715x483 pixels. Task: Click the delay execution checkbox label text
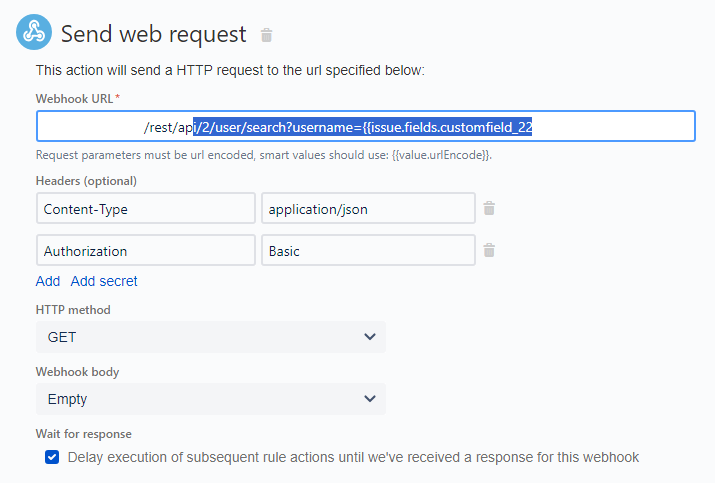click(353, 457)
